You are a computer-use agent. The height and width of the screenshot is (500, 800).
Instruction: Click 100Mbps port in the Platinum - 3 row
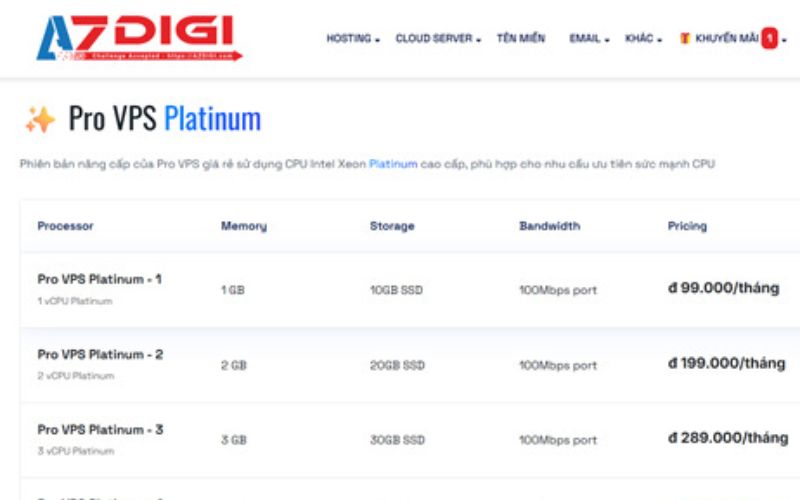[558, 440]
